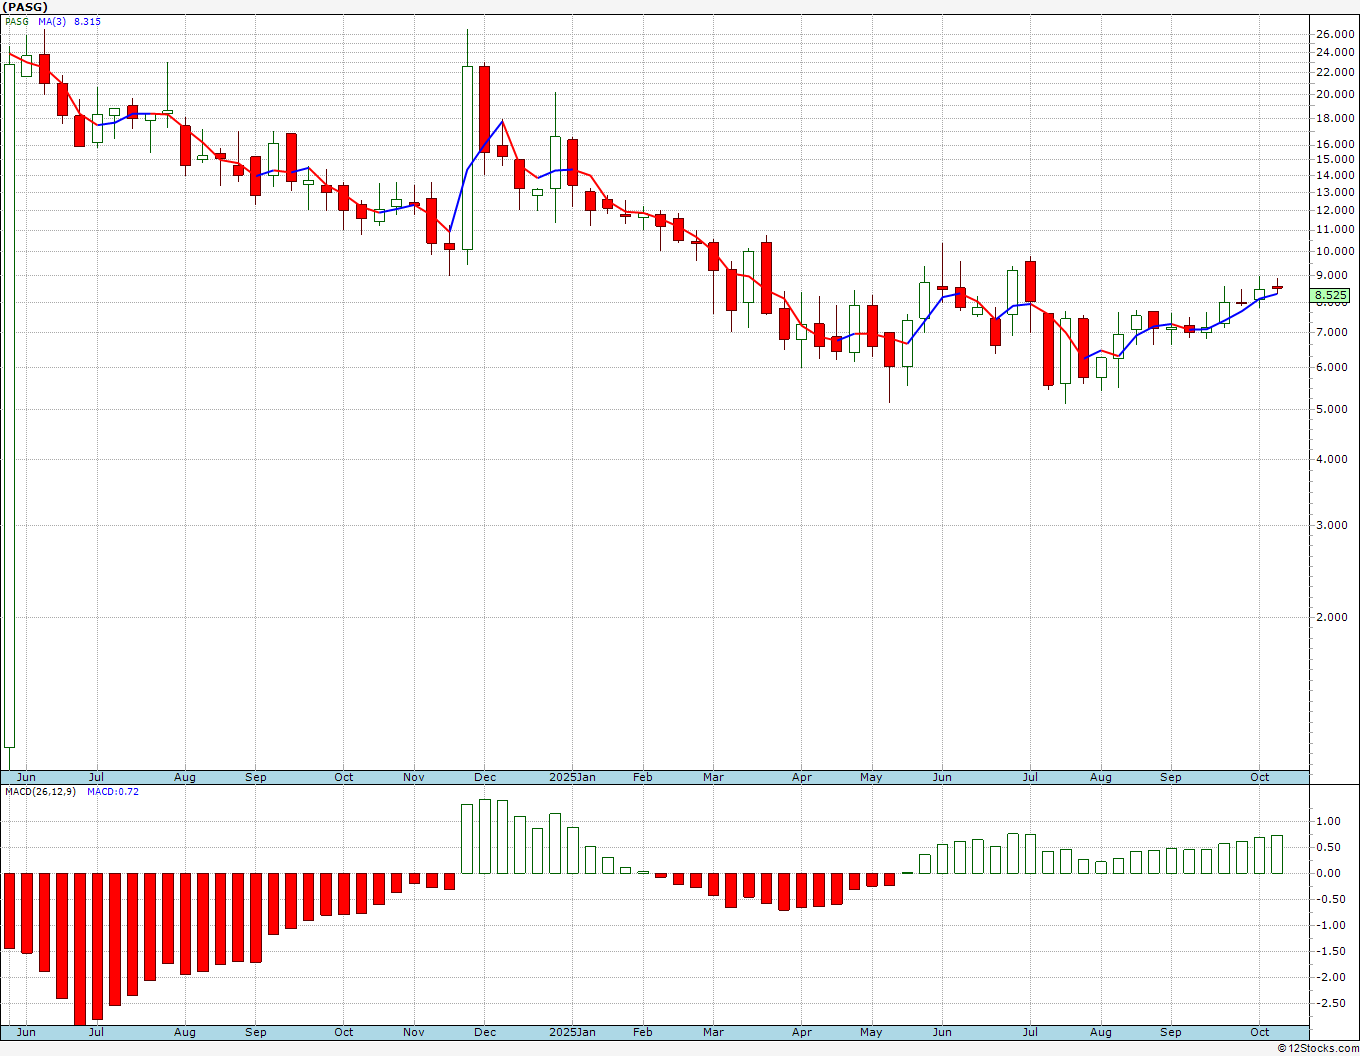Click the tall green first candle in June
The image size is (1360, 1056).
coord(10,405)
